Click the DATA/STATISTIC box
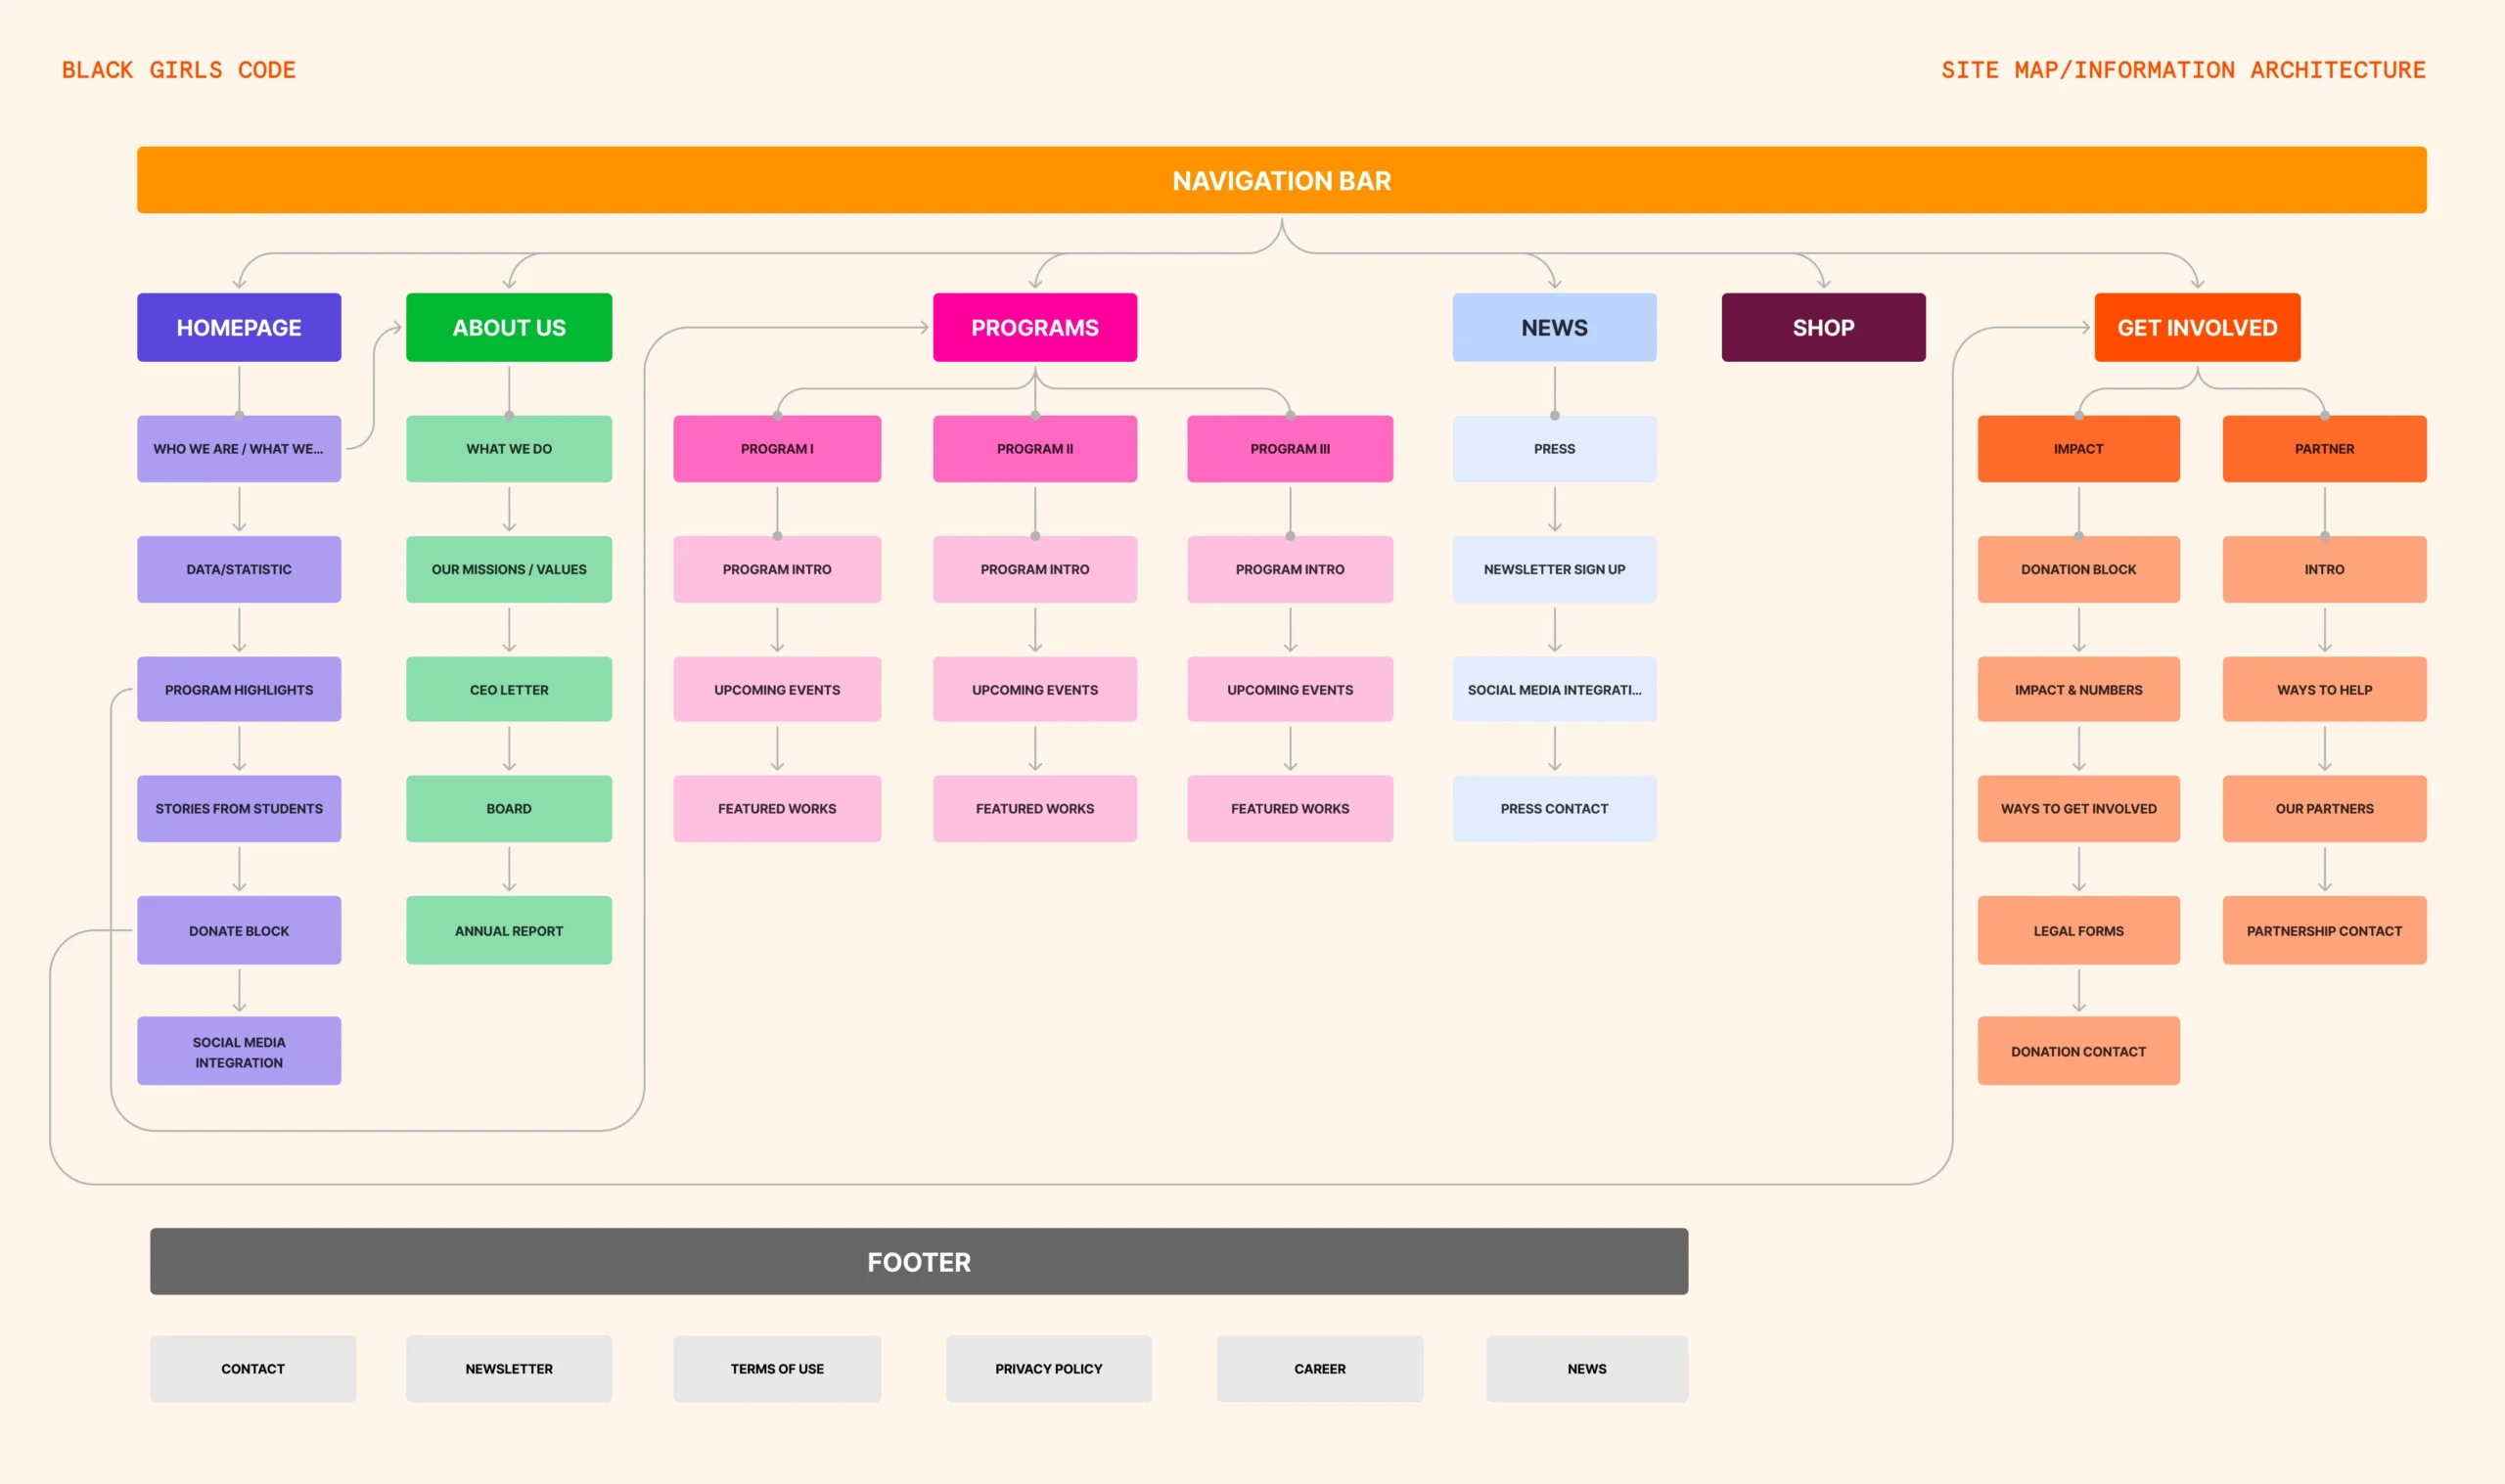Viewport: 2505px width, 1484px height. click(239, 569)
